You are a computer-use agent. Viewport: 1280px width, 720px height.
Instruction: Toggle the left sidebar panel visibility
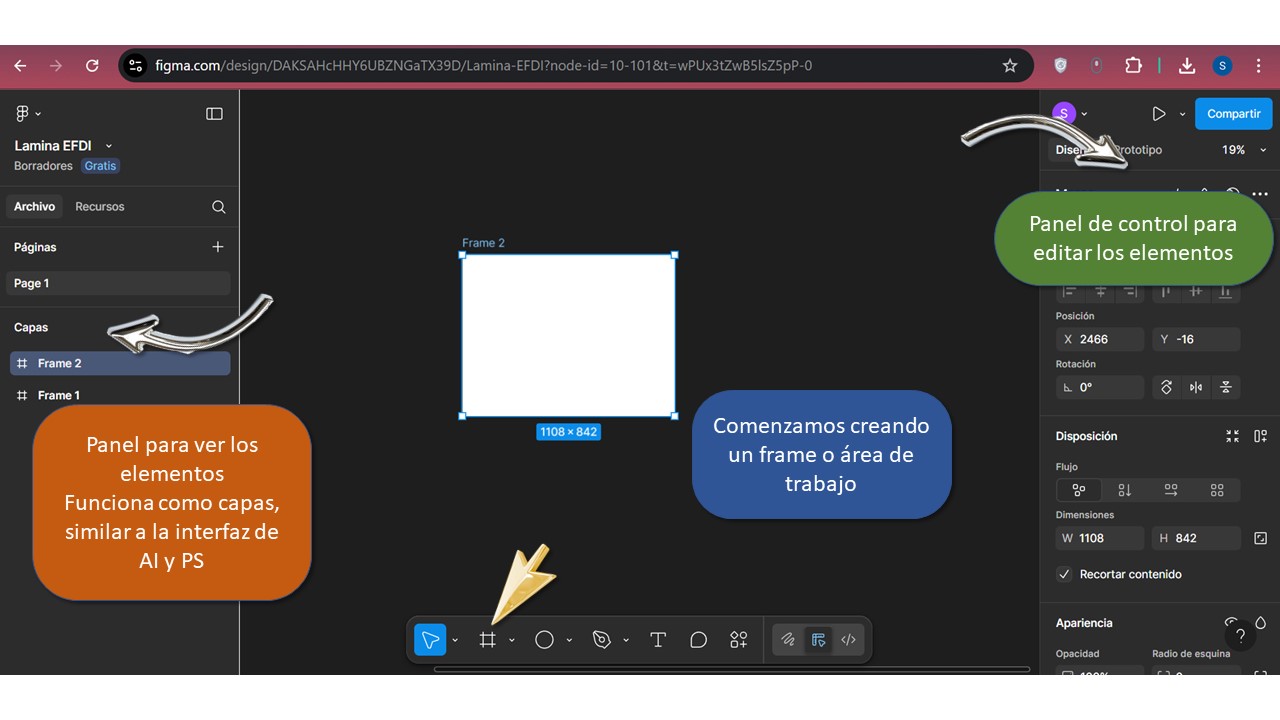coord(214,114)
